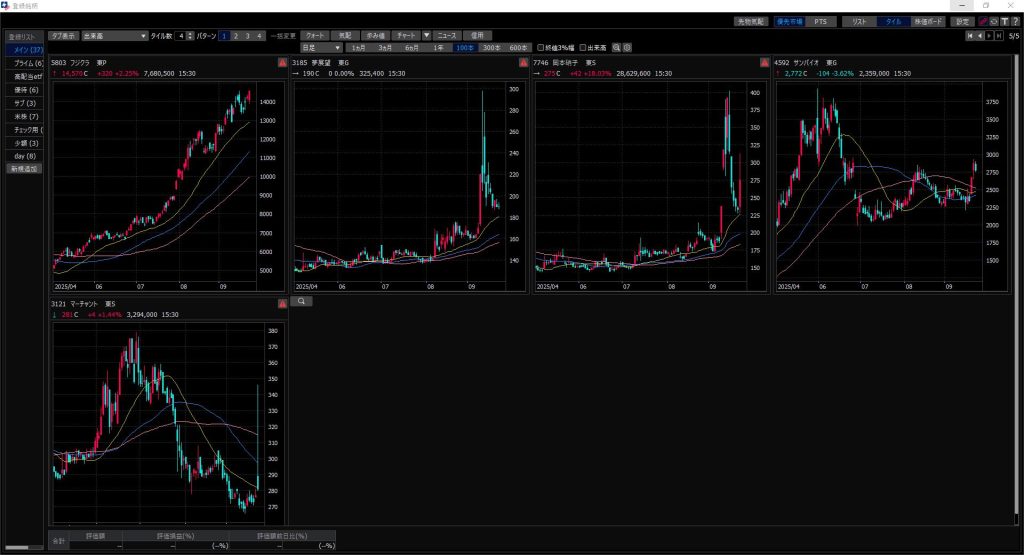This screenshot has width=1024, height=555.
Task: Click the magnifier search icon in the empty tile
Action: (x=300, y=301)
